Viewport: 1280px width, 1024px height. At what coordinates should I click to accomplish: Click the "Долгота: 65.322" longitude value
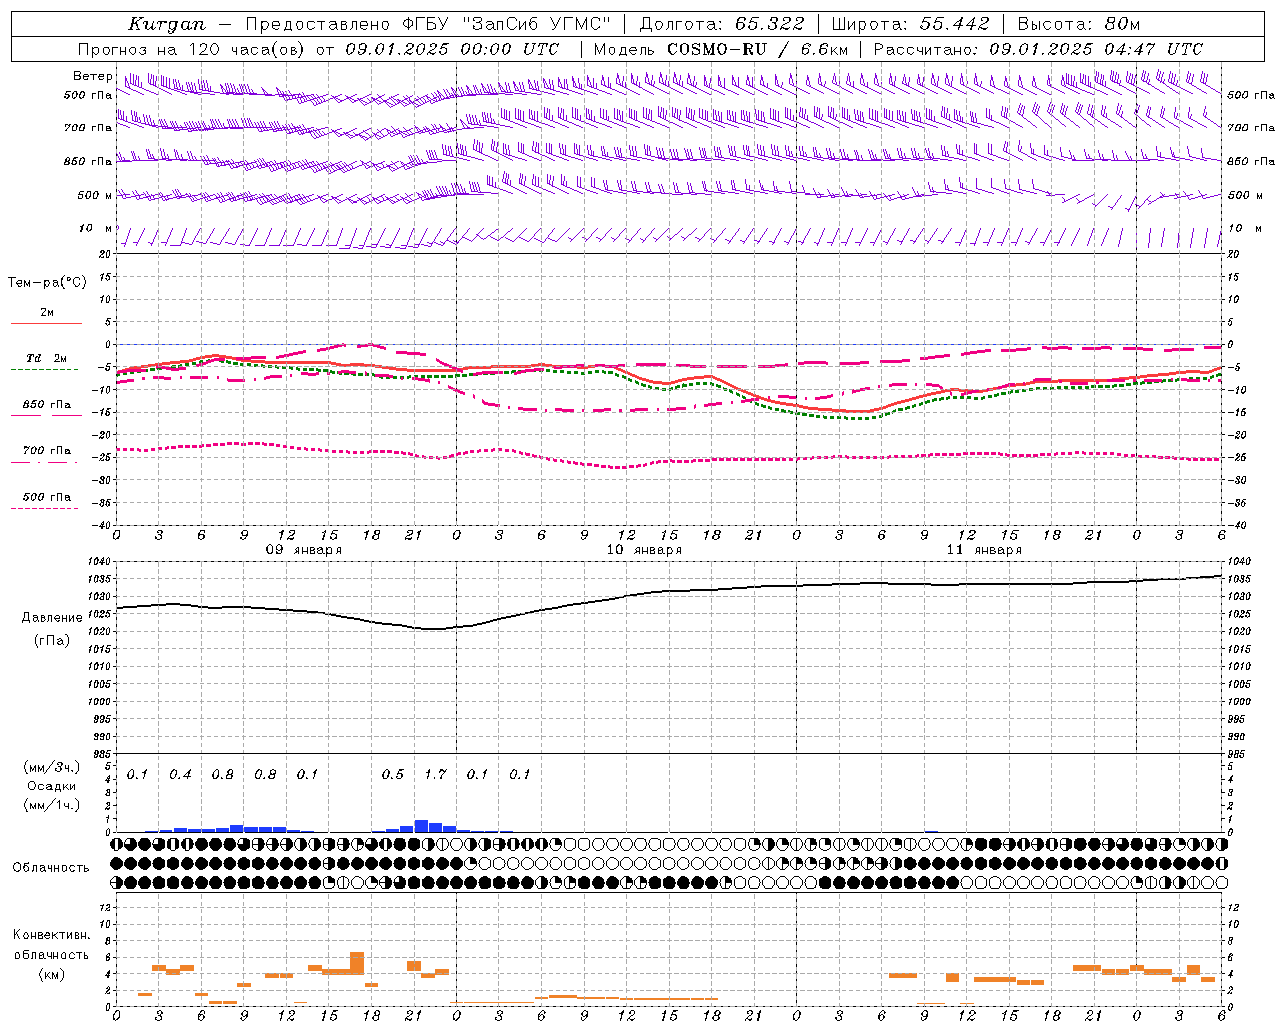[721, 24]
